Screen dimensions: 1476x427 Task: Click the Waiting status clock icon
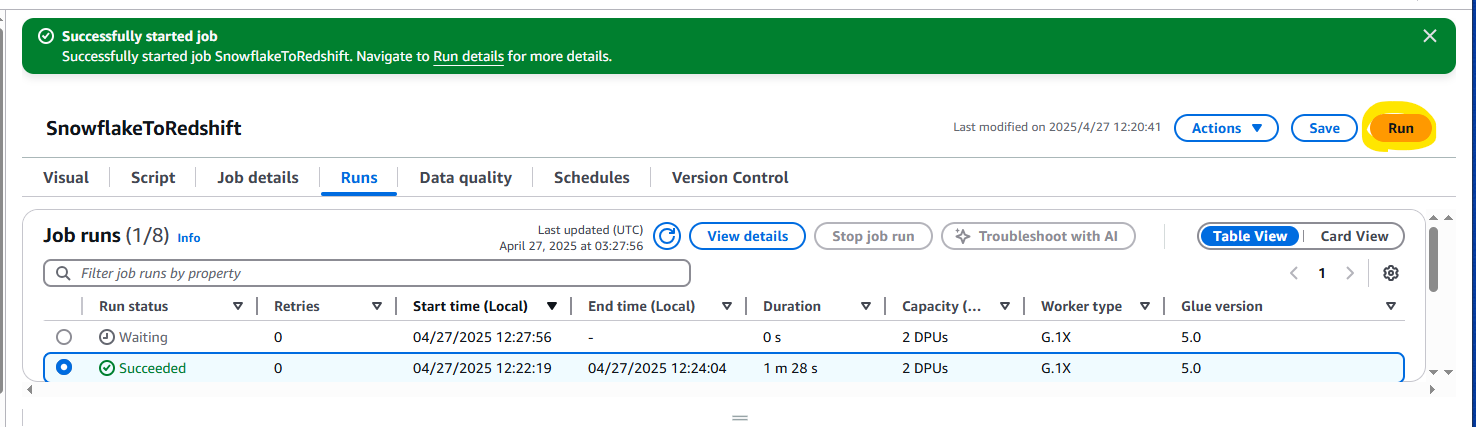coord(107,337)
